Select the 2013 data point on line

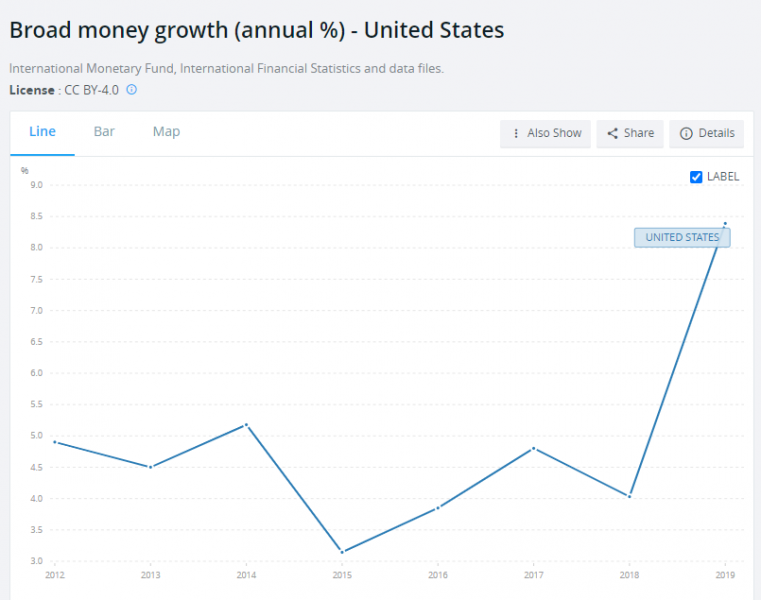click(x=149, y=467)
